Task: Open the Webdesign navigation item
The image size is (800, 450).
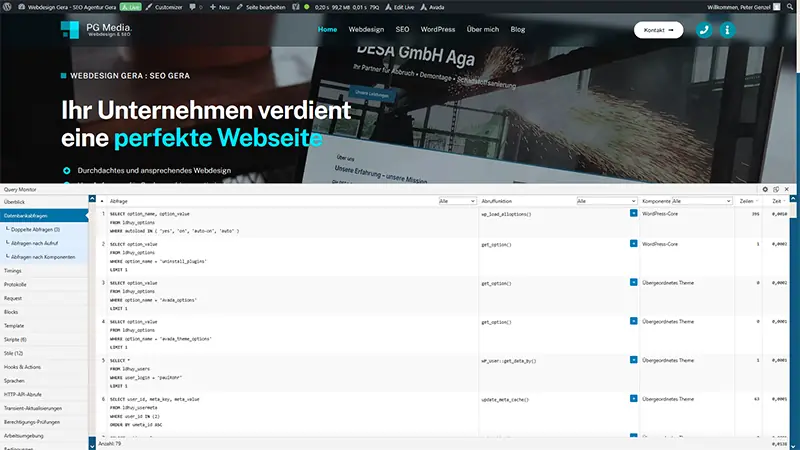Action: [x=366, y=30]
